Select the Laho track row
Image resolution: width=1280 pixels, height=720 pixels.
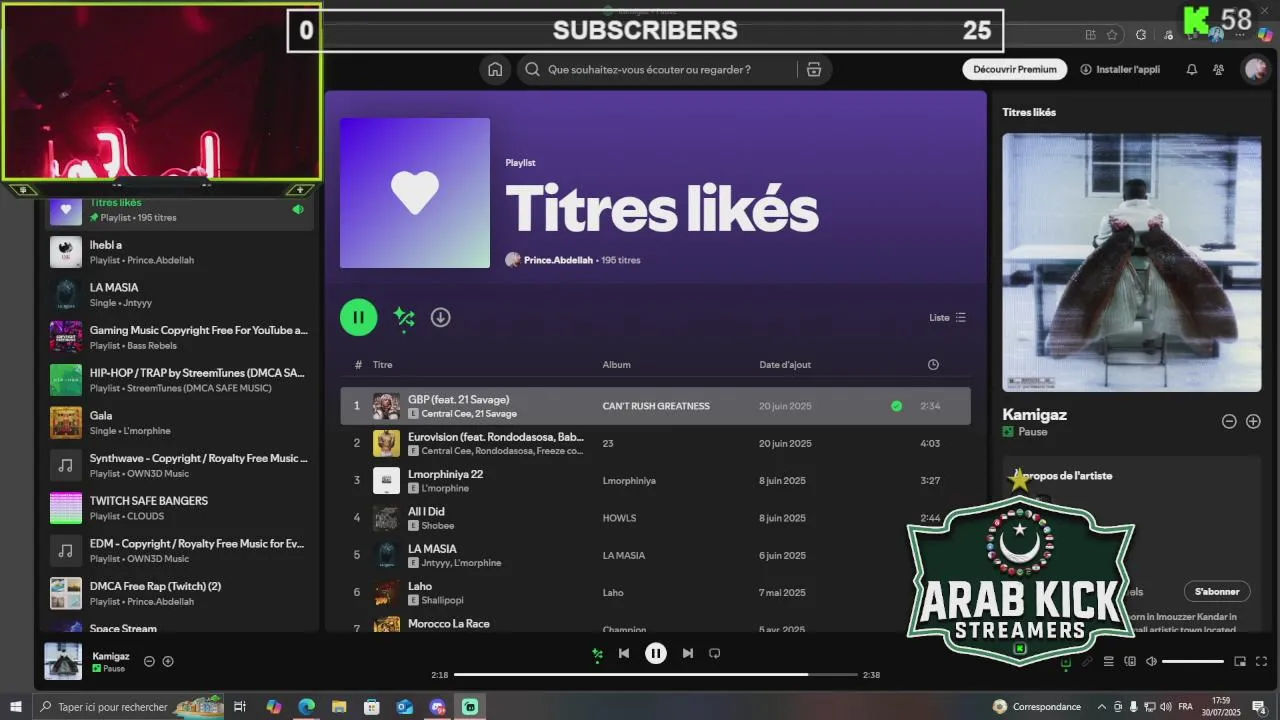coord(655,592)
